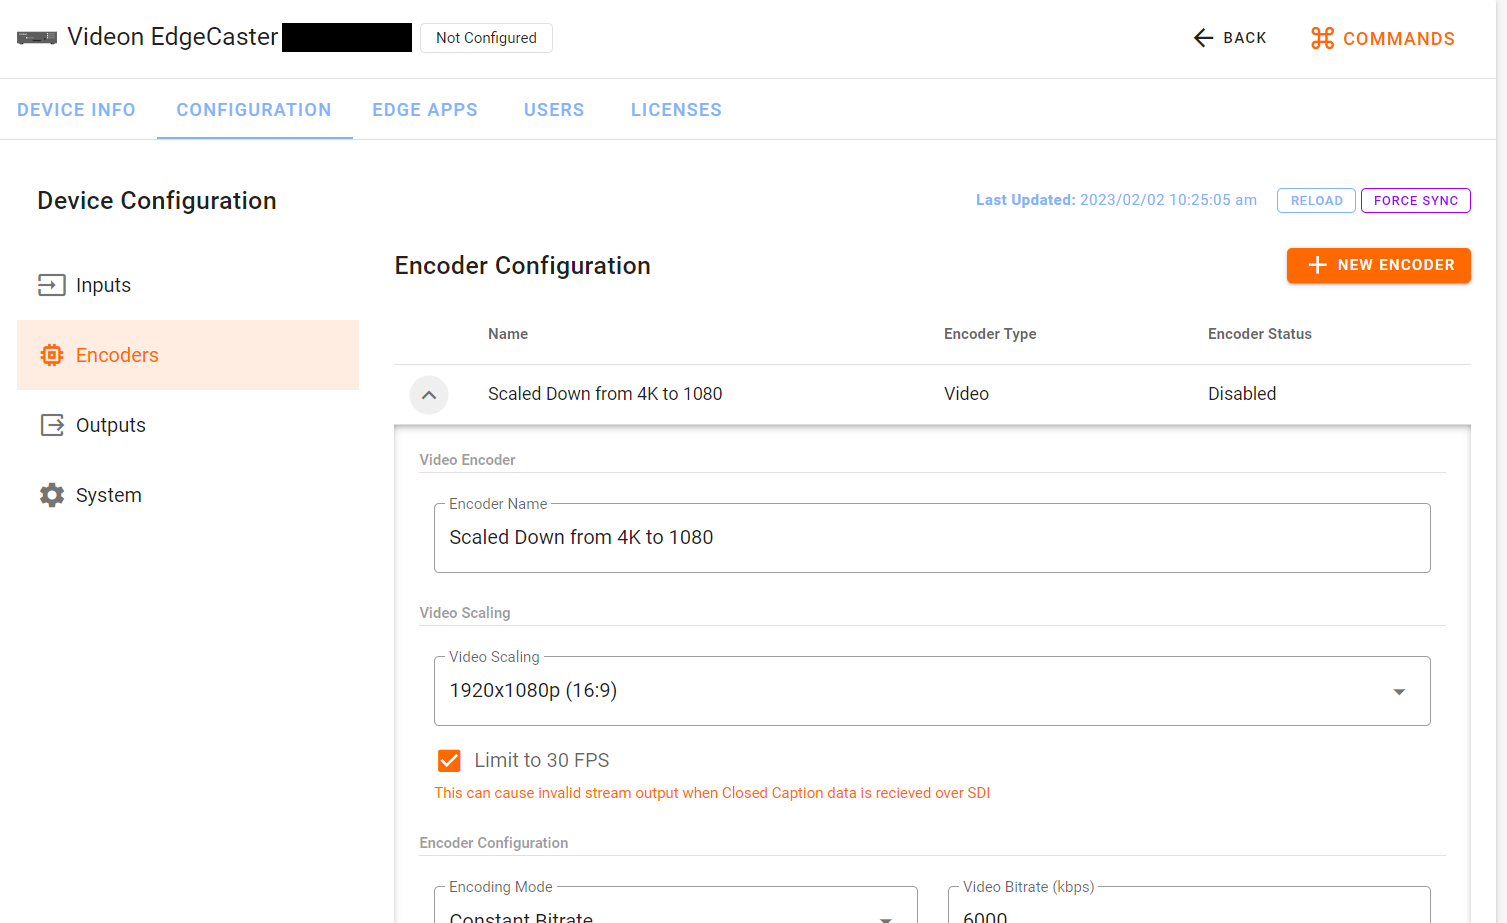
Task: Click the Reload button
Action: click(x=1316, y=201)
